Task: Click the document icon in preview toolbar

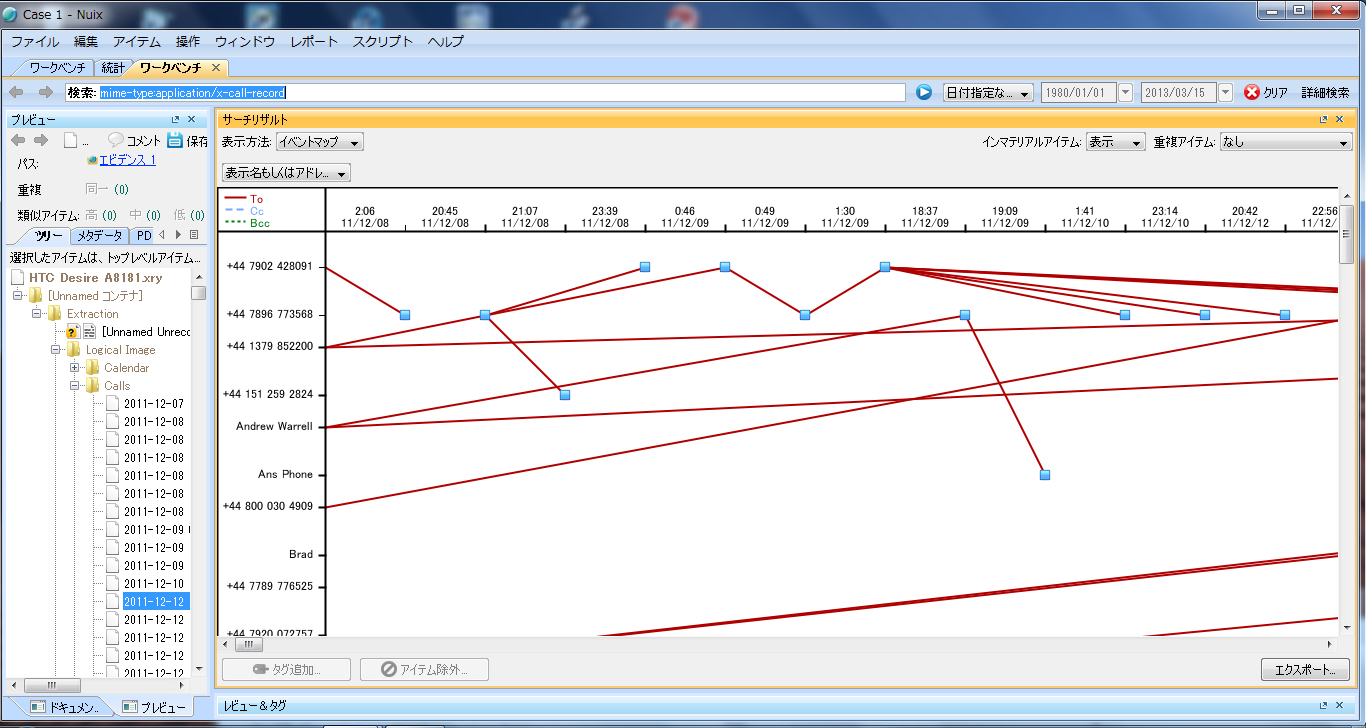Action: click(71, 140)
